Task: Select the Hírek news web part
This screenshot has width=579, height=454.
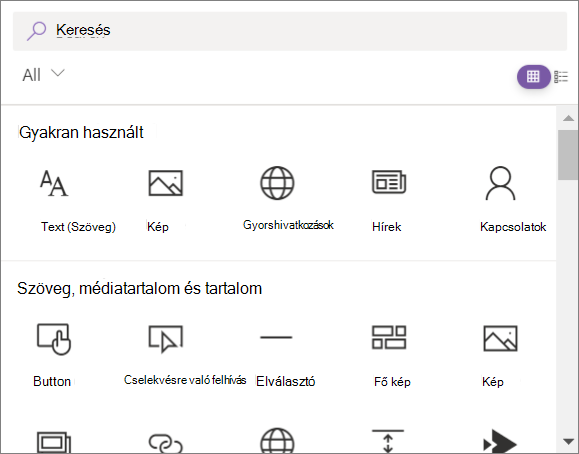Action: [x=389, y=182]
